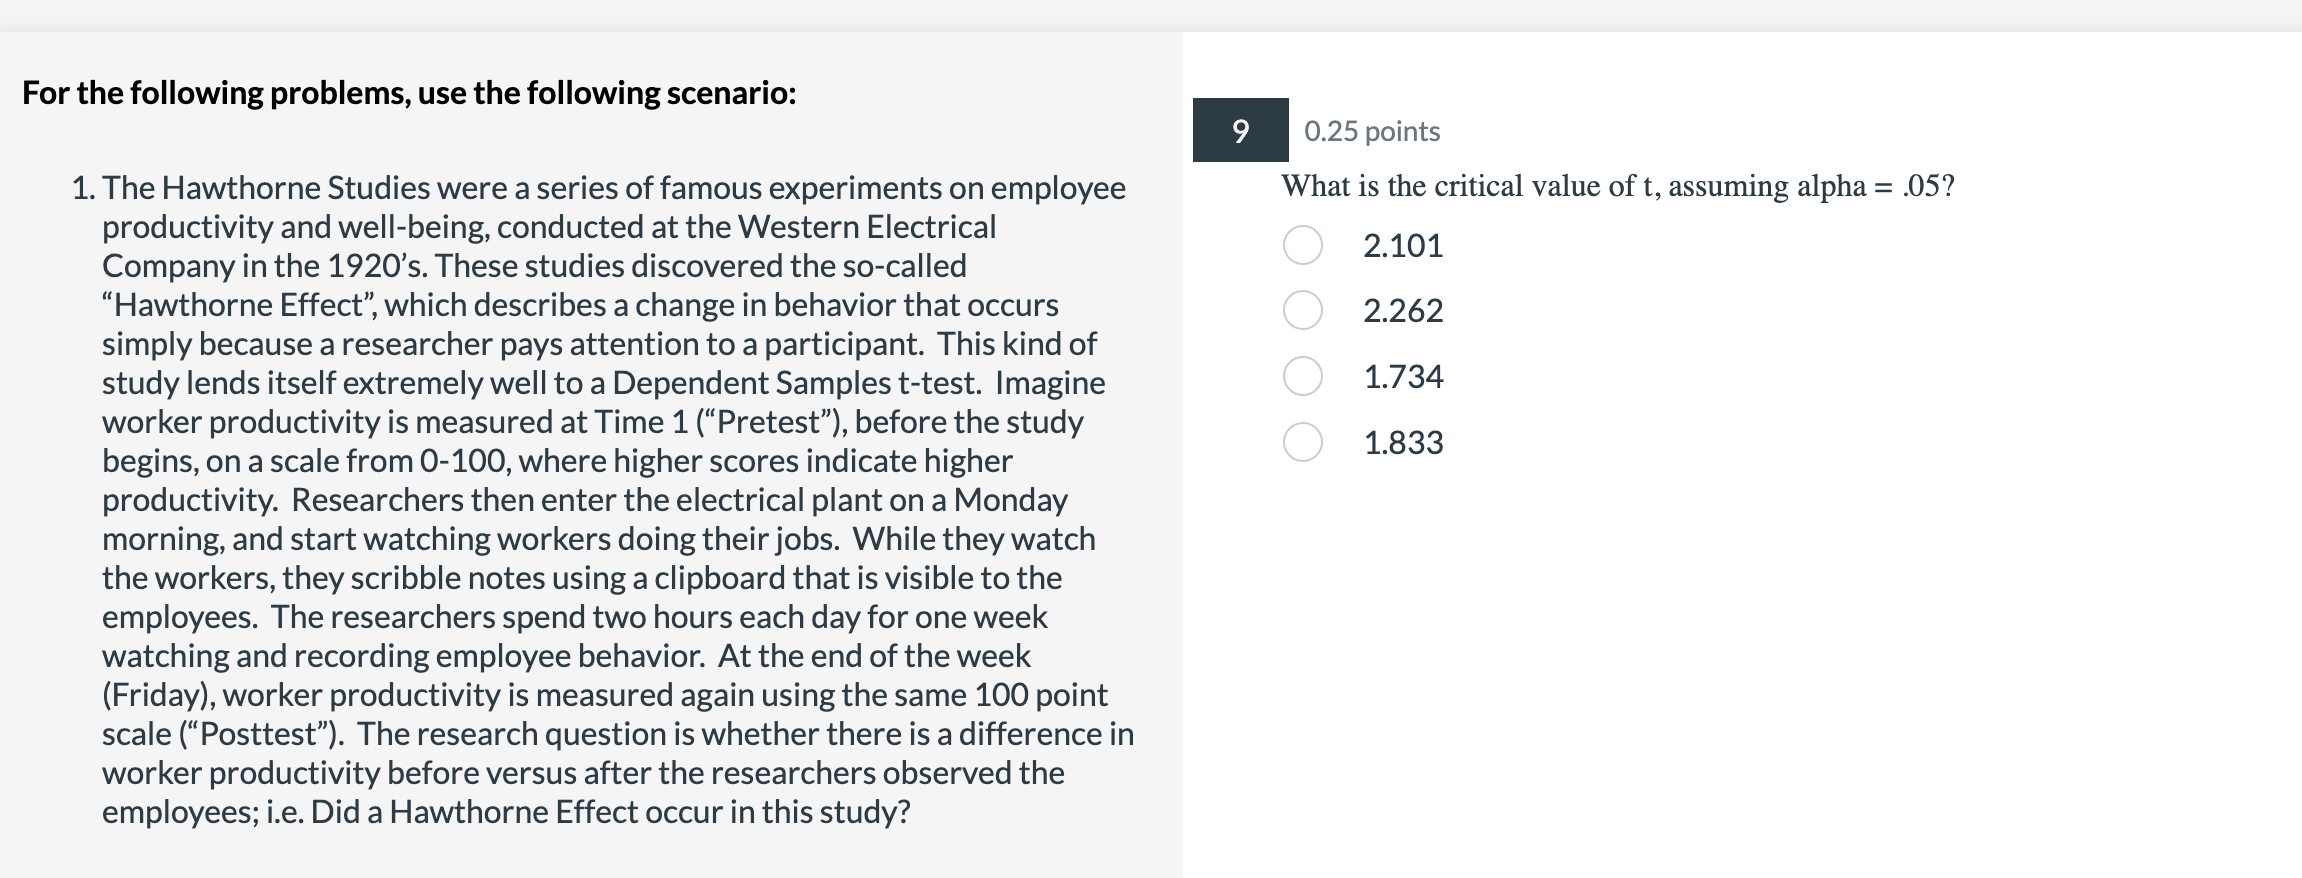Click the question number 9 badge

1240,130
